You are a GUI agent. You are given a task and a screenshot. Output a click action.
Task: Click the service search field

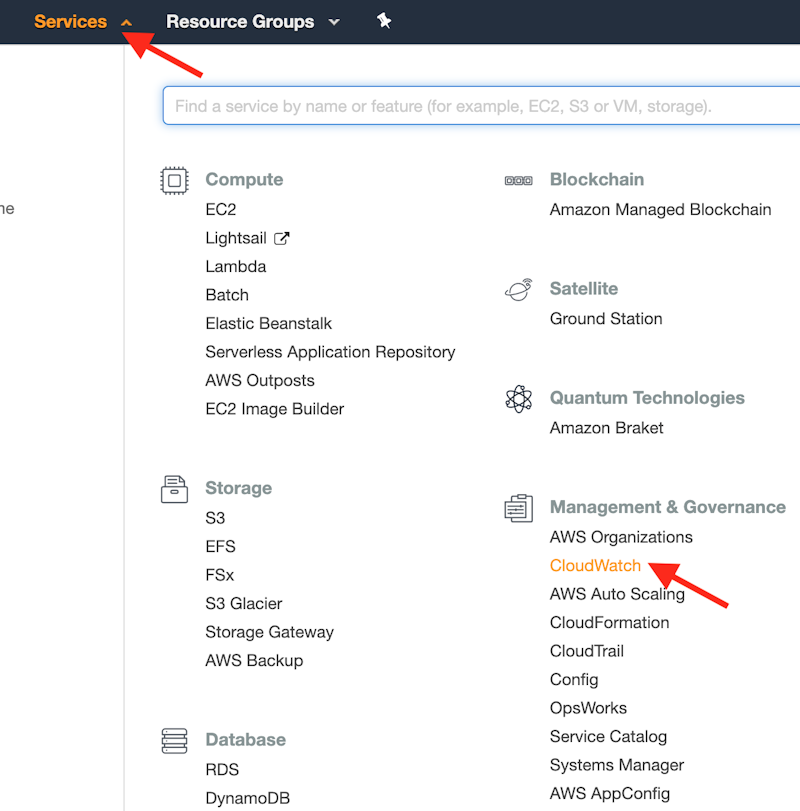click(x=480, y=106)
